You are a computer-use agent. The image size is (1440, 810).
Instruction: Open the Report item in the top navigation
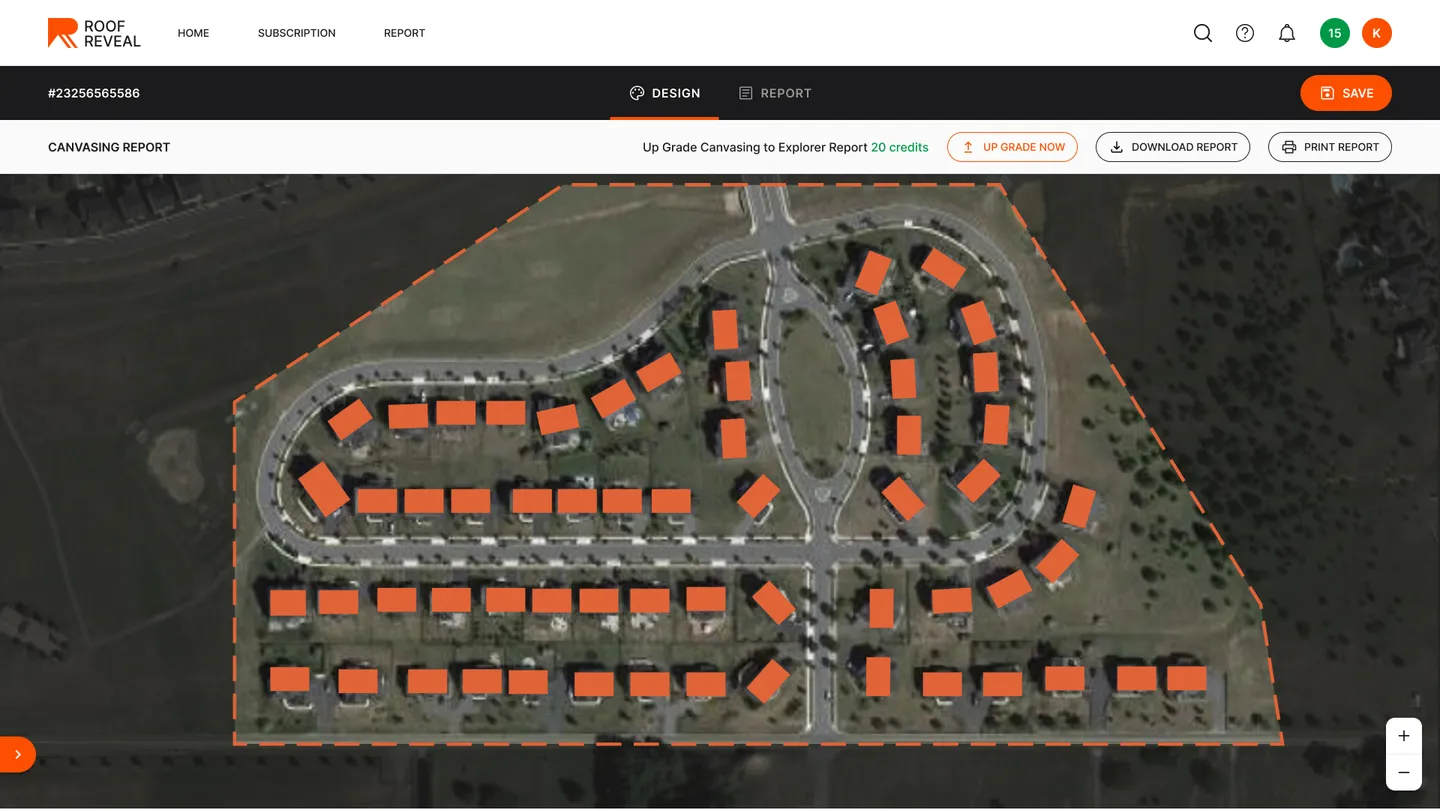click(404, 33)
